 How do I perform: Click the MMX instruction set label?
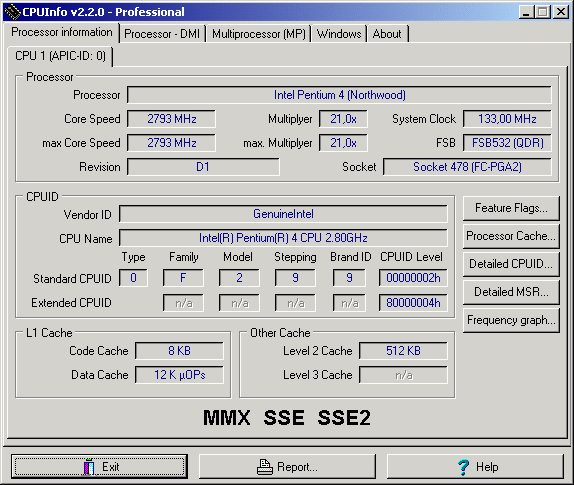[x=227, y=418]
